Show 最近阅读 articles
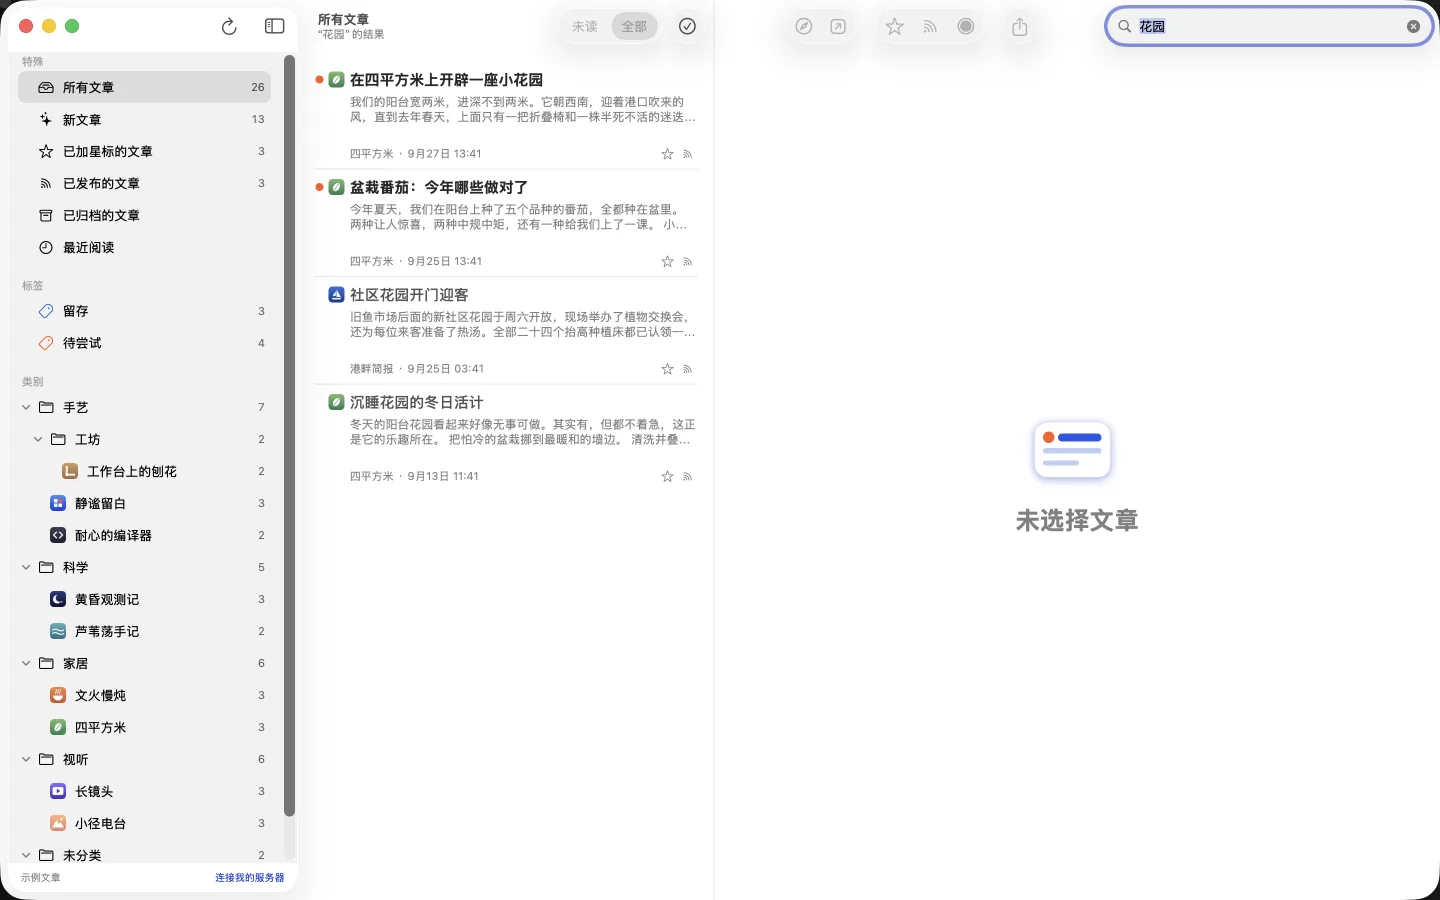The image size is (1440, 900). 145,247
